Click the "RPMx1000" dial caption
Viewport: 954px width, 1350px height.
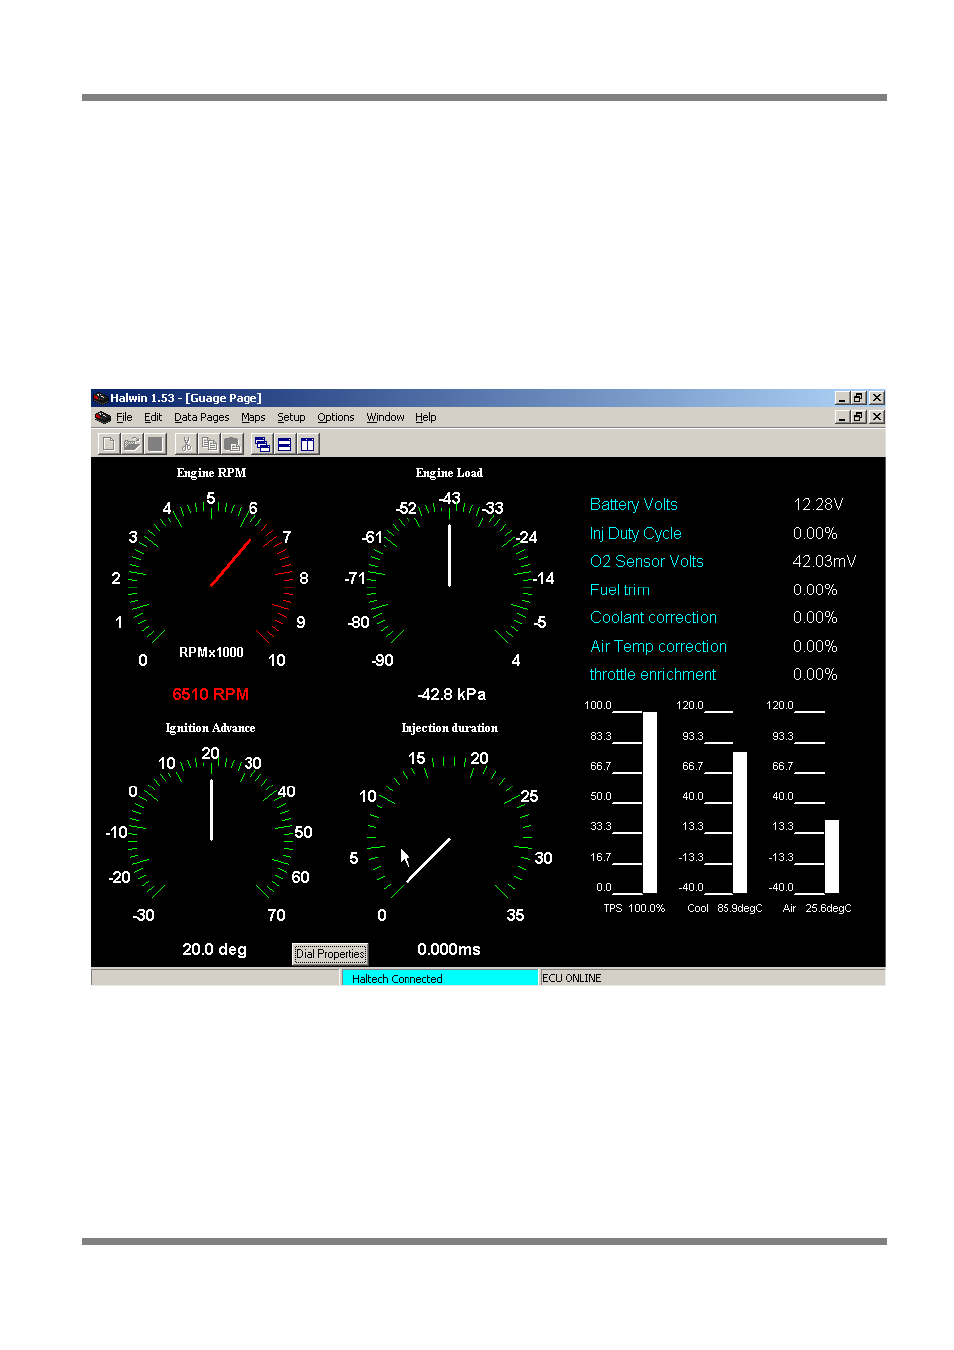pyautogui.click(x=211, y=652)
